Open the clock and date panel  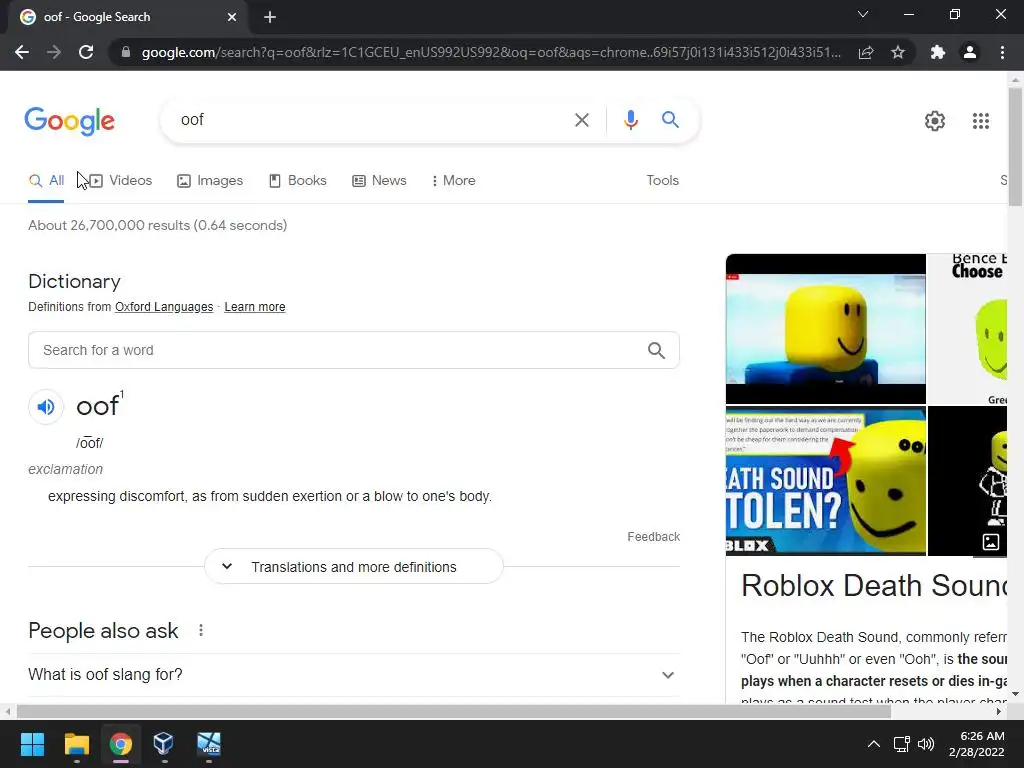(x=976, y=744)
